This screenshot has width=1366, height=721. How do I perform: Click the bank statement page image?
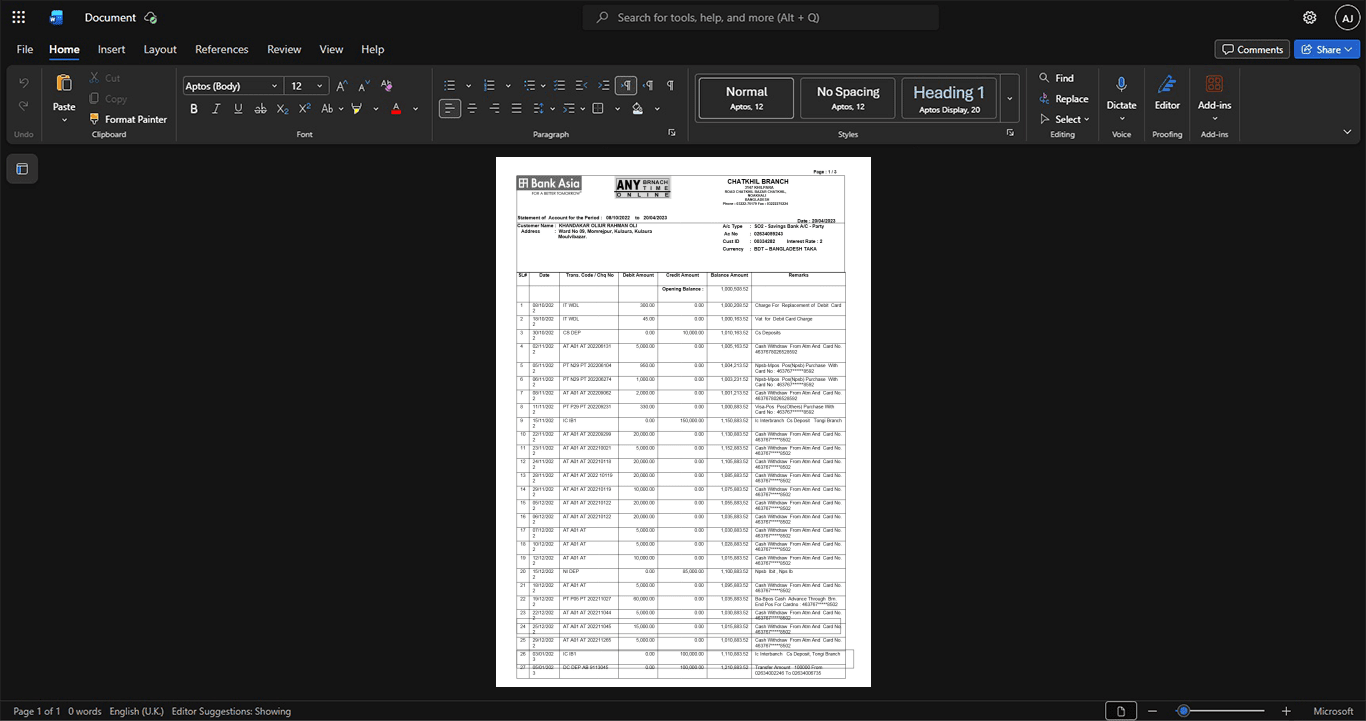(683, 422)
